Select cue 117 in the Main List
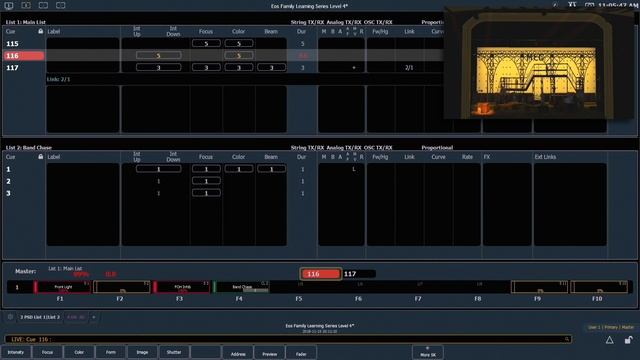Image resolution: width=640 pixels, height=360 pixels. tap(12, 68)
